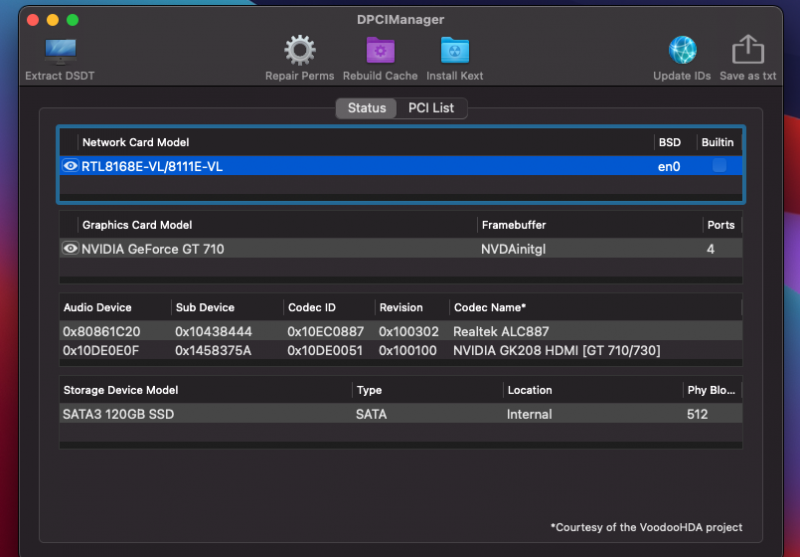
Task: Click the Codec ID column header
Action: (310, 307)
